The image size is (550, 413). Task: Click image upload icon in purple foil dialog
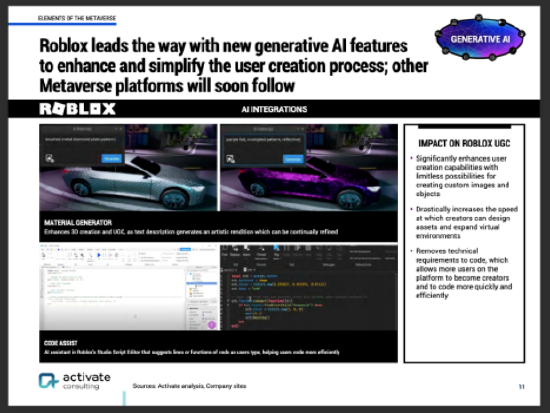230,159
